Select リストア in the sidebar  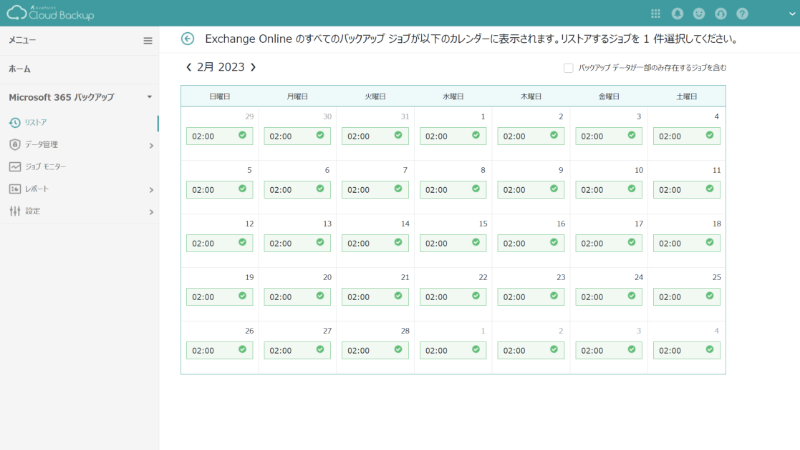[x=36, y=122]
